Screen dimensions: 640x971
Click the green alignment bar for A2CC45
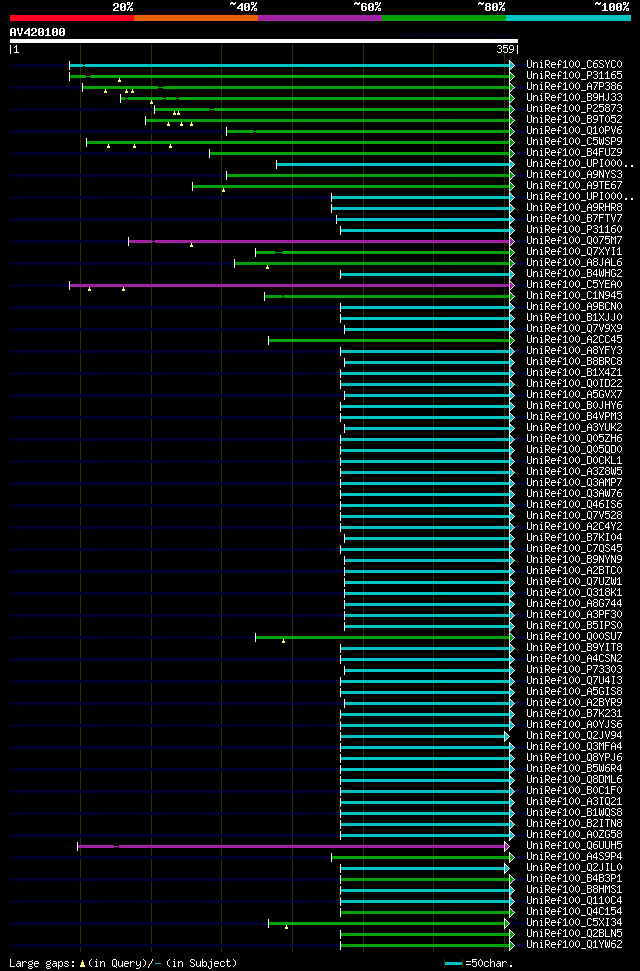388,340
